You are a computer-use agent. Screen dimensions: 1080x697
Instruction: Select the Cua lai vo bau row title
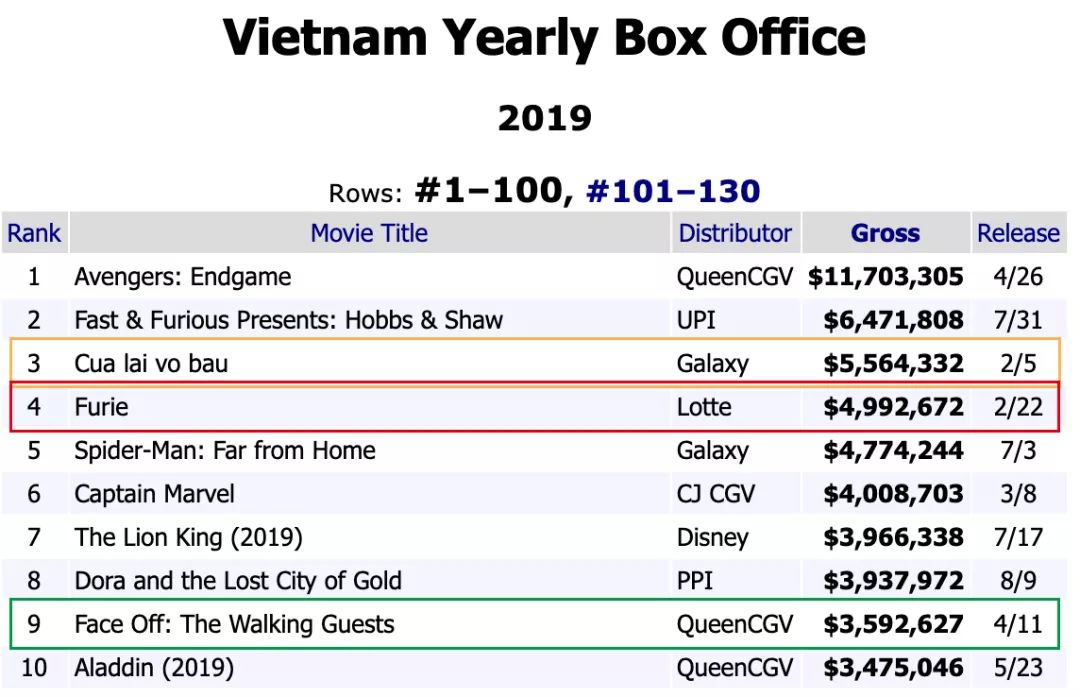tap(151, 363)
